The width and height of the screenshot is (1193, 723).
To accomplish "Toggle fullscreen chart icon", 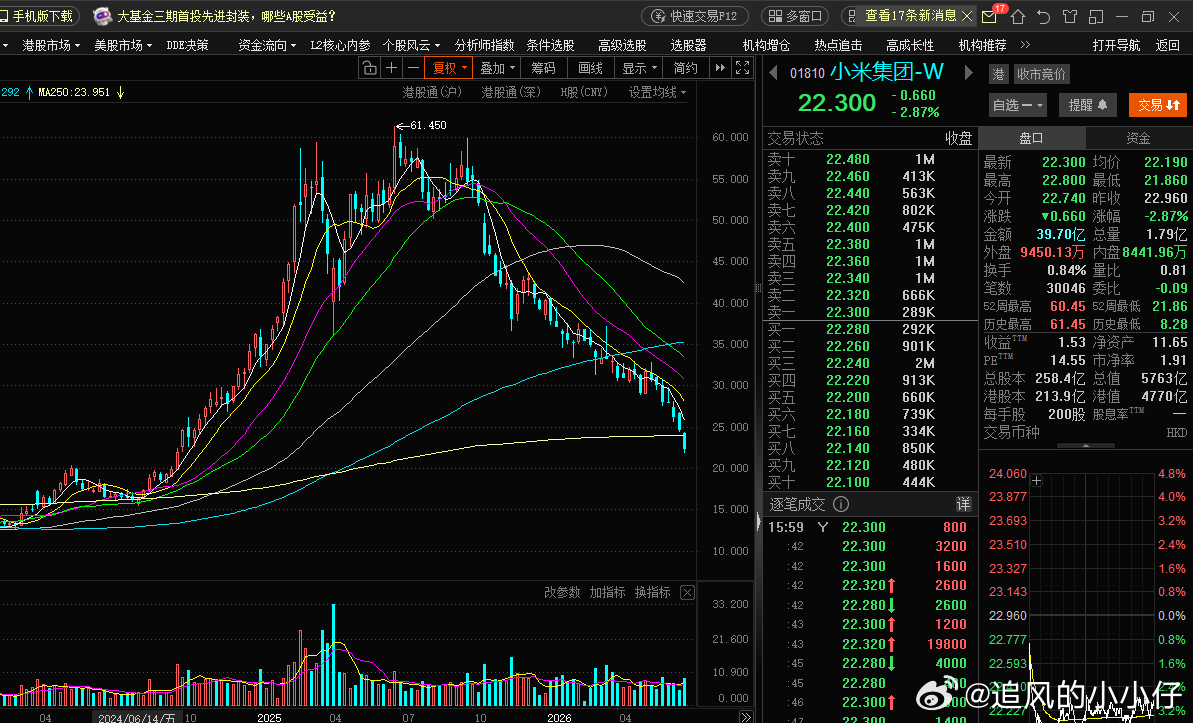I will point(743,68).
